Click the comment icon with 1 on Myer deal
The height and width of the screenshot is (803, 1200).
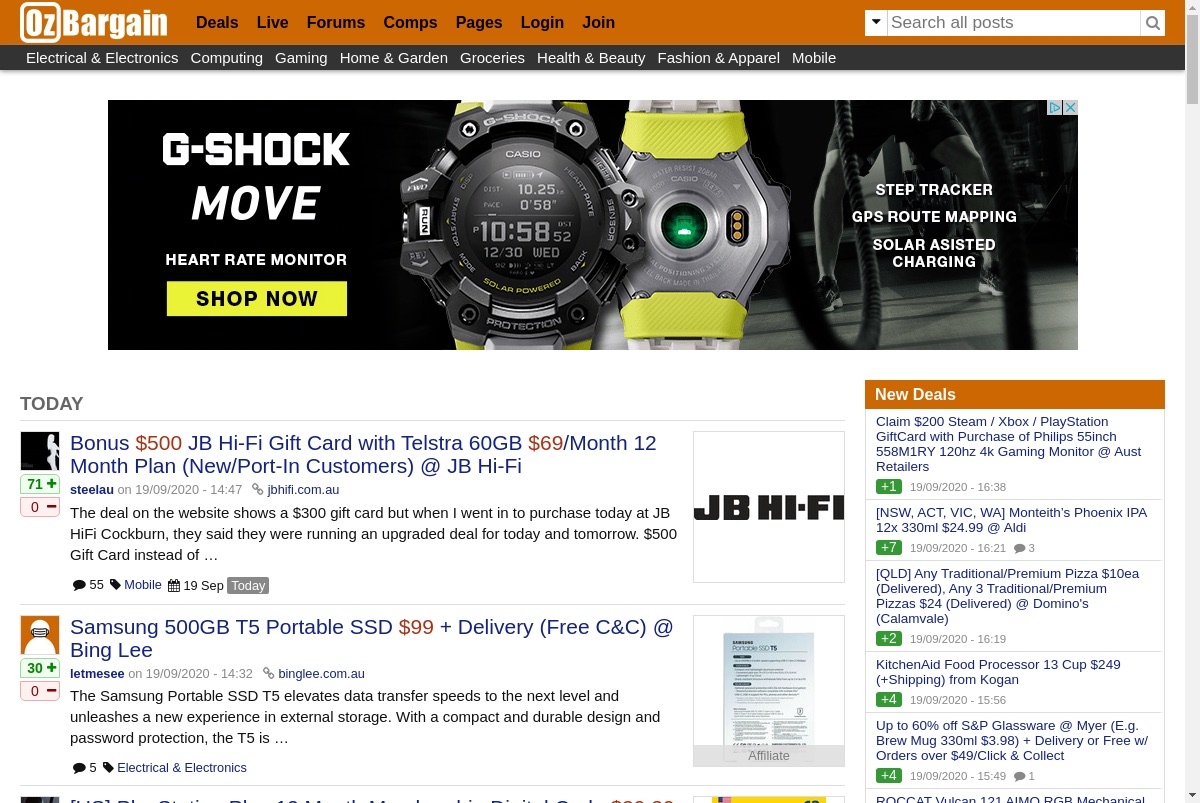point(1024,776)
